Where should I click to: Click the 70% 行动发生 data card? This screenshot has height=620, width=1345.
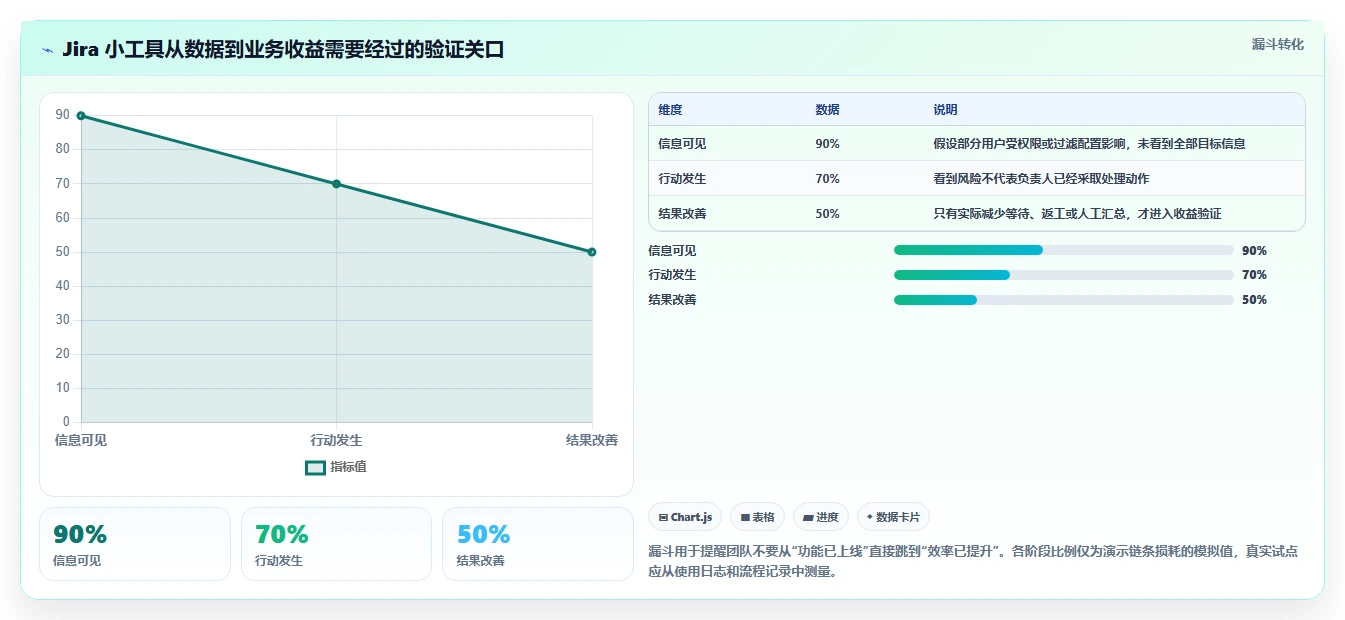[336, 544]
